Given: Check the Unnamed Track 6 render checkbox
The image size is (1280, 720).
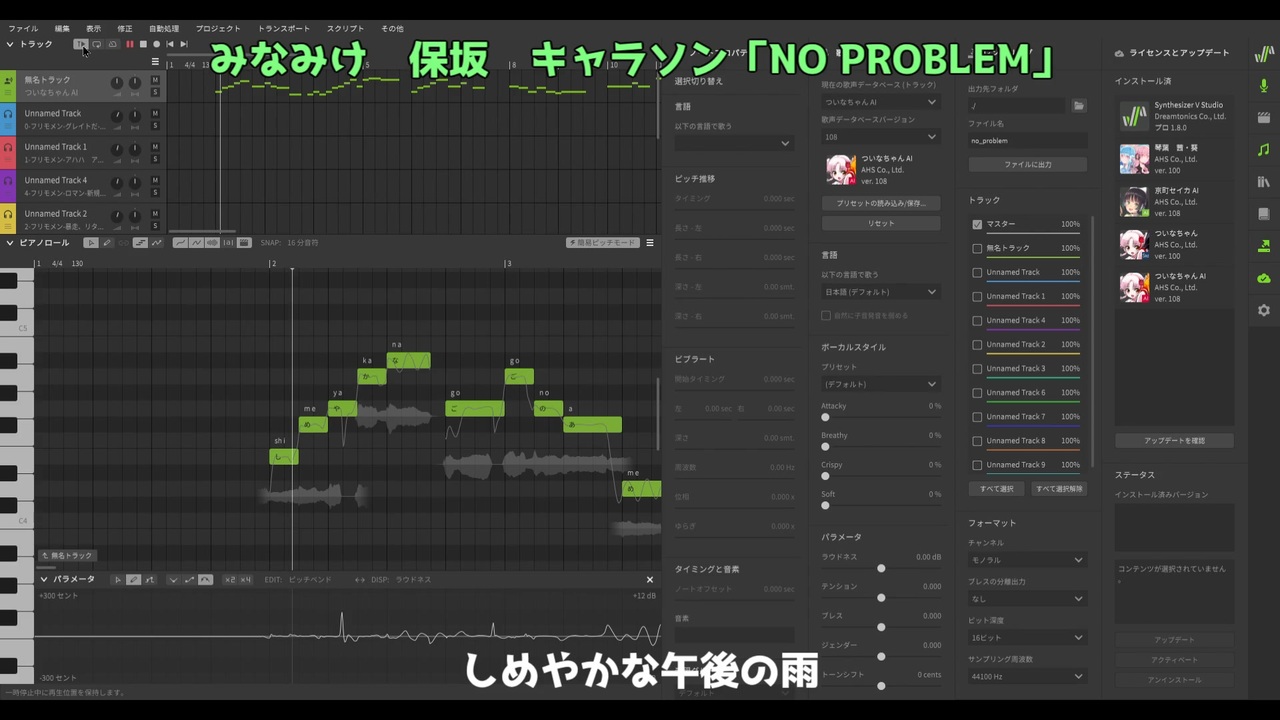Looking at the screenshot, I should 977,393.
